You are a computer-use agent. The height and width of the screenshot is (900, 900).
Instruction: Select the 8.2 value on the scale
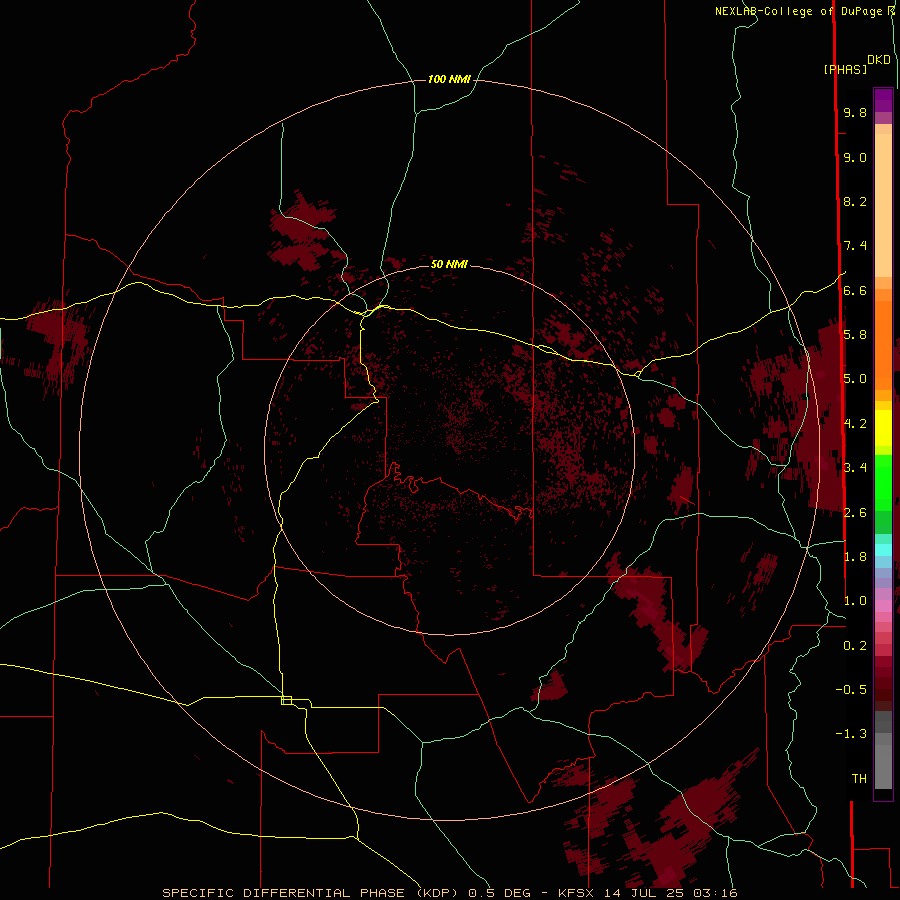point(855,201)
